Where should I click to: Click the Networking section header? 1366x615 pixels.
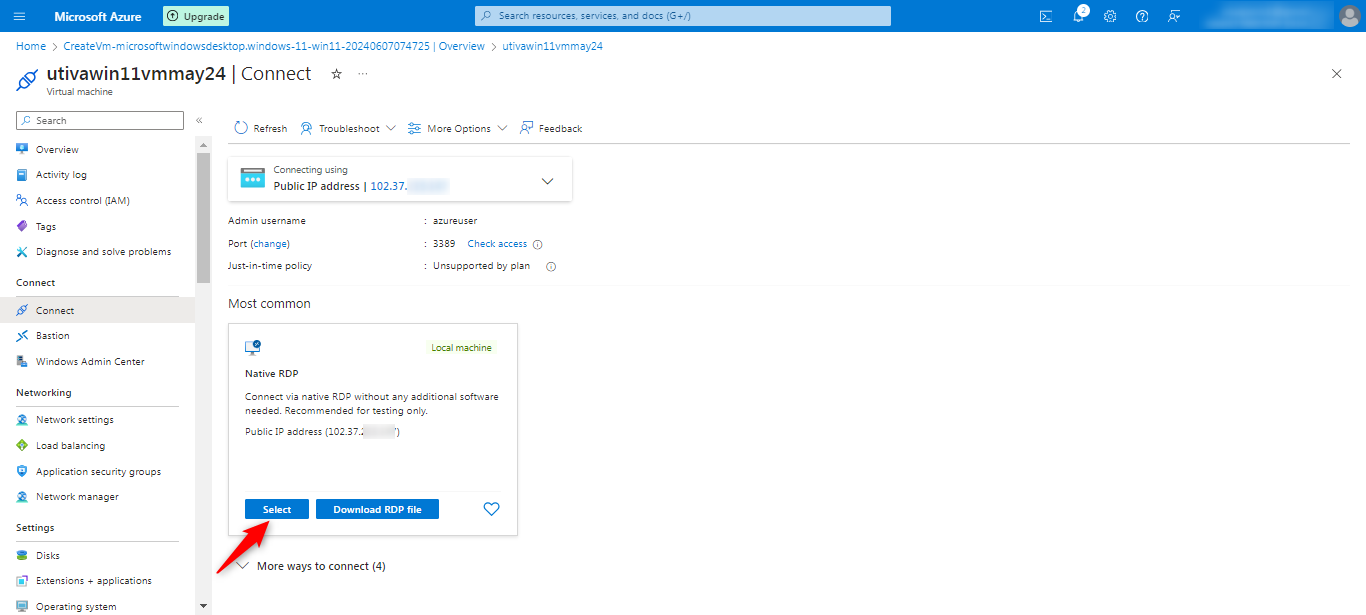coord(44,393)
